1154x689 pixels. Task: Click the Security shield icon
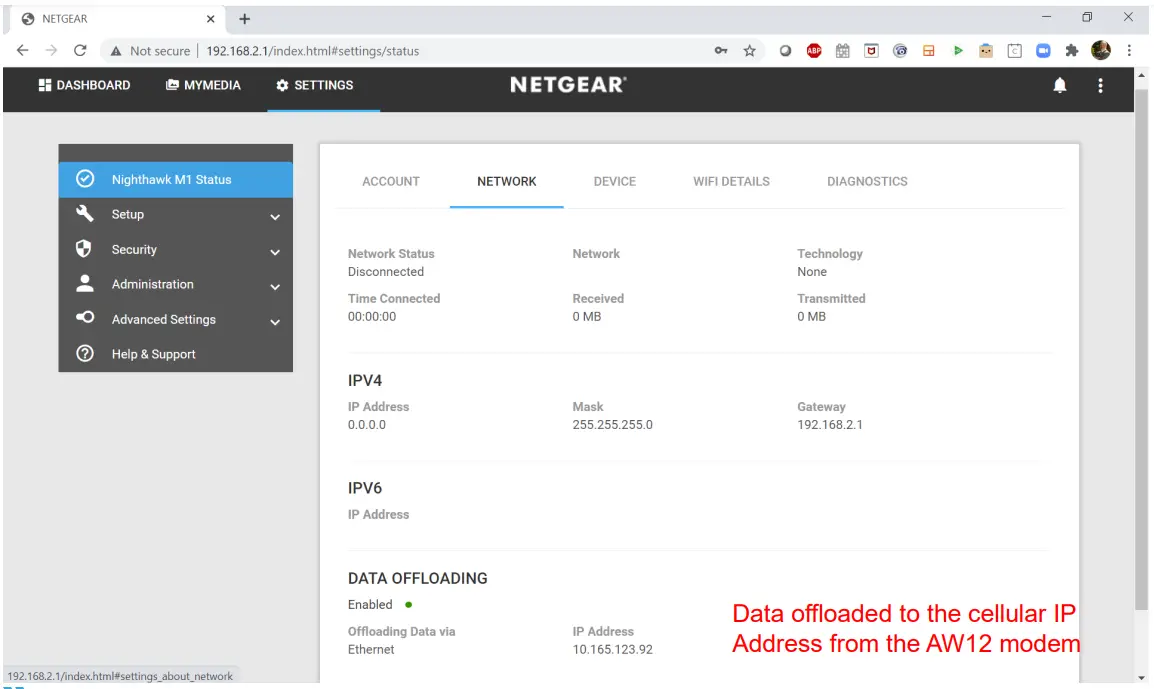pos(86,249)
